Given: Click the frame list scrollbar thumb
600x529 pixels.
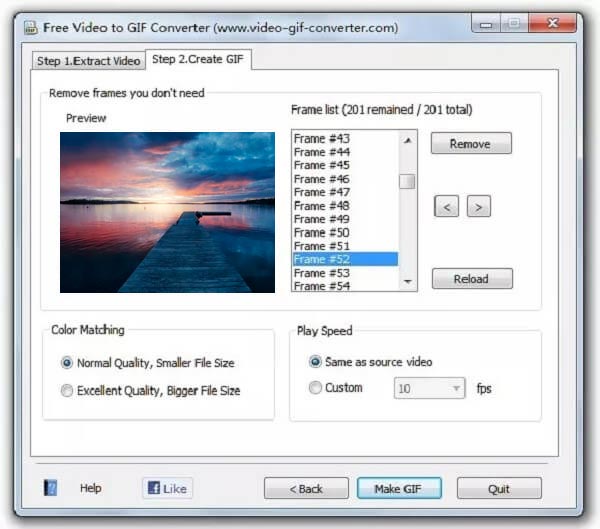Looking at the screenshot, I should [407, 181].
